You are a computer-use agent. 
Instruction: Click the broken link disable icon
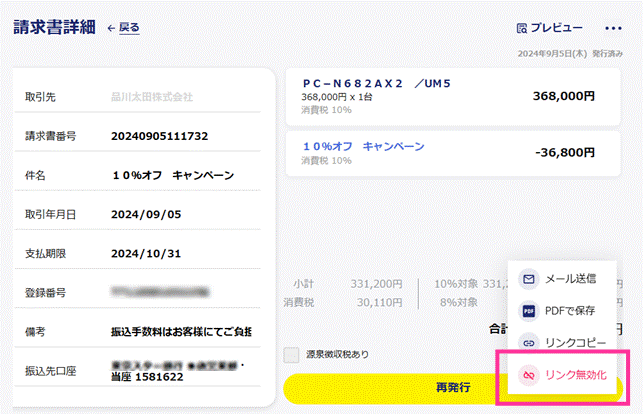tap(529, 375)
